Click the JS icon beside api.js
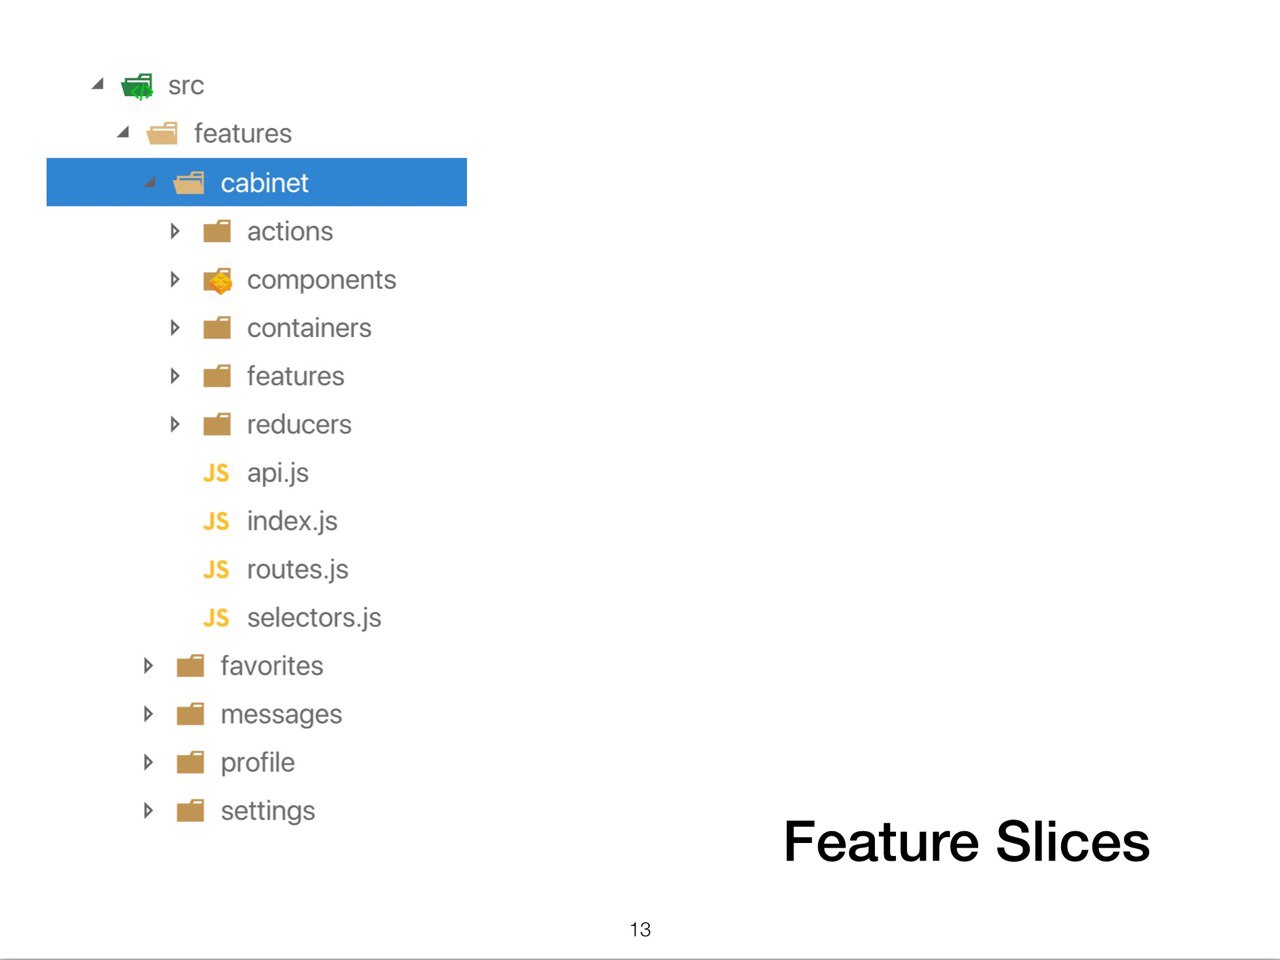This screenshot has height=960, width=1280. pos(216,473)
